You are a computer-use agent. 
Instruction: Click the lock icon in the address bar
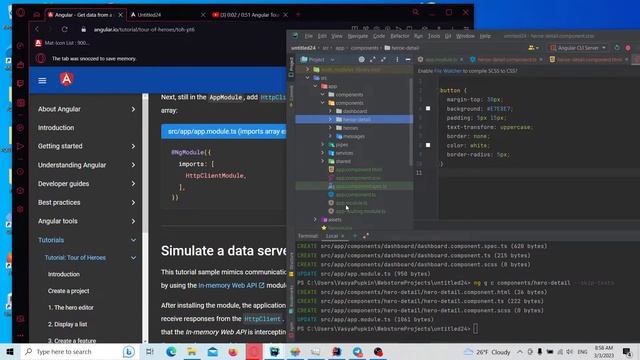(84, 29)
